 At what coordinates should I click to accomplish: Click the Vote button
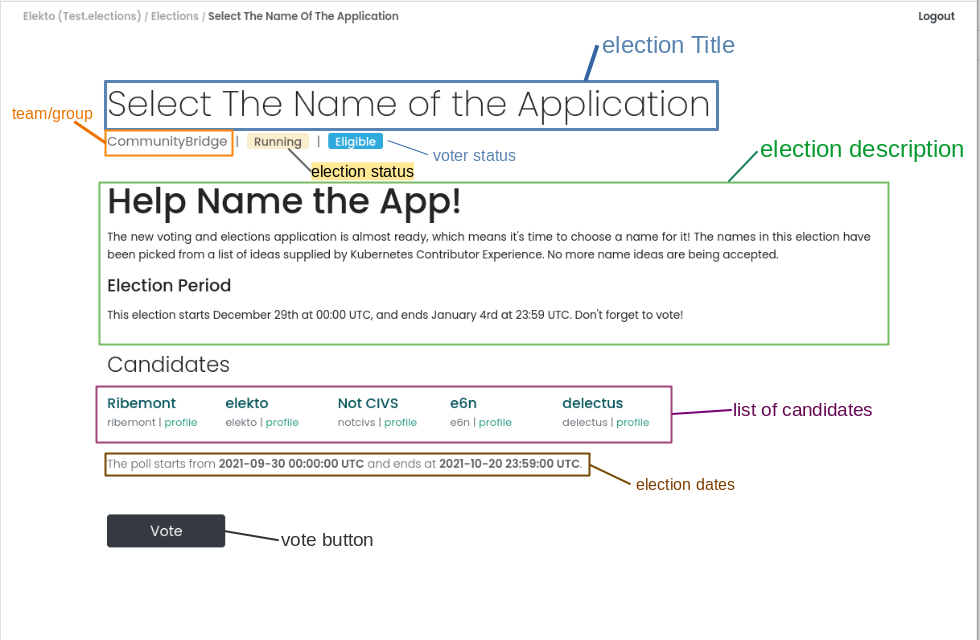165,531
